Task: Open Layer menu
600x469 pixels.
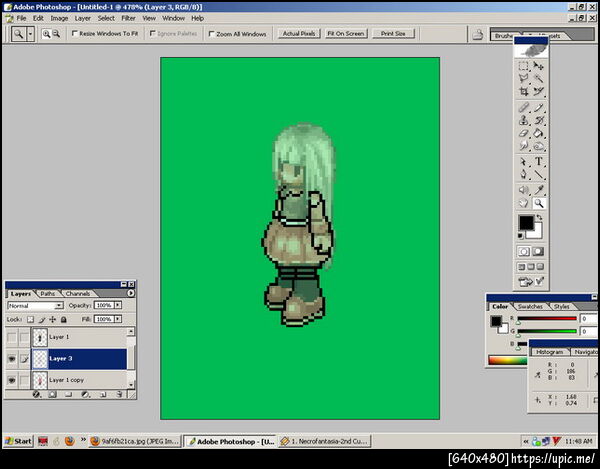Action: coord(83,18)
